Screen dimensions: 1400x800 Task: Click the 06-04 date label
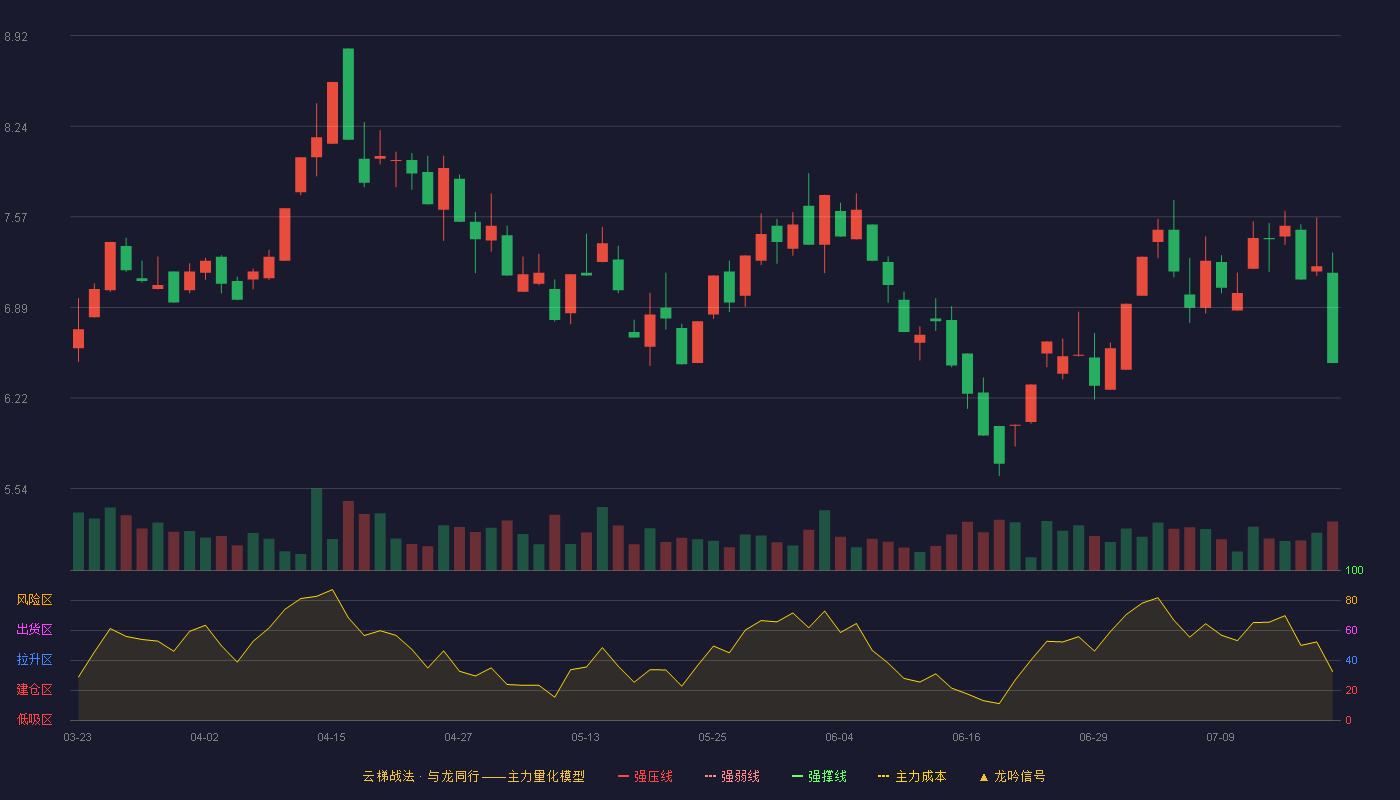839,737
